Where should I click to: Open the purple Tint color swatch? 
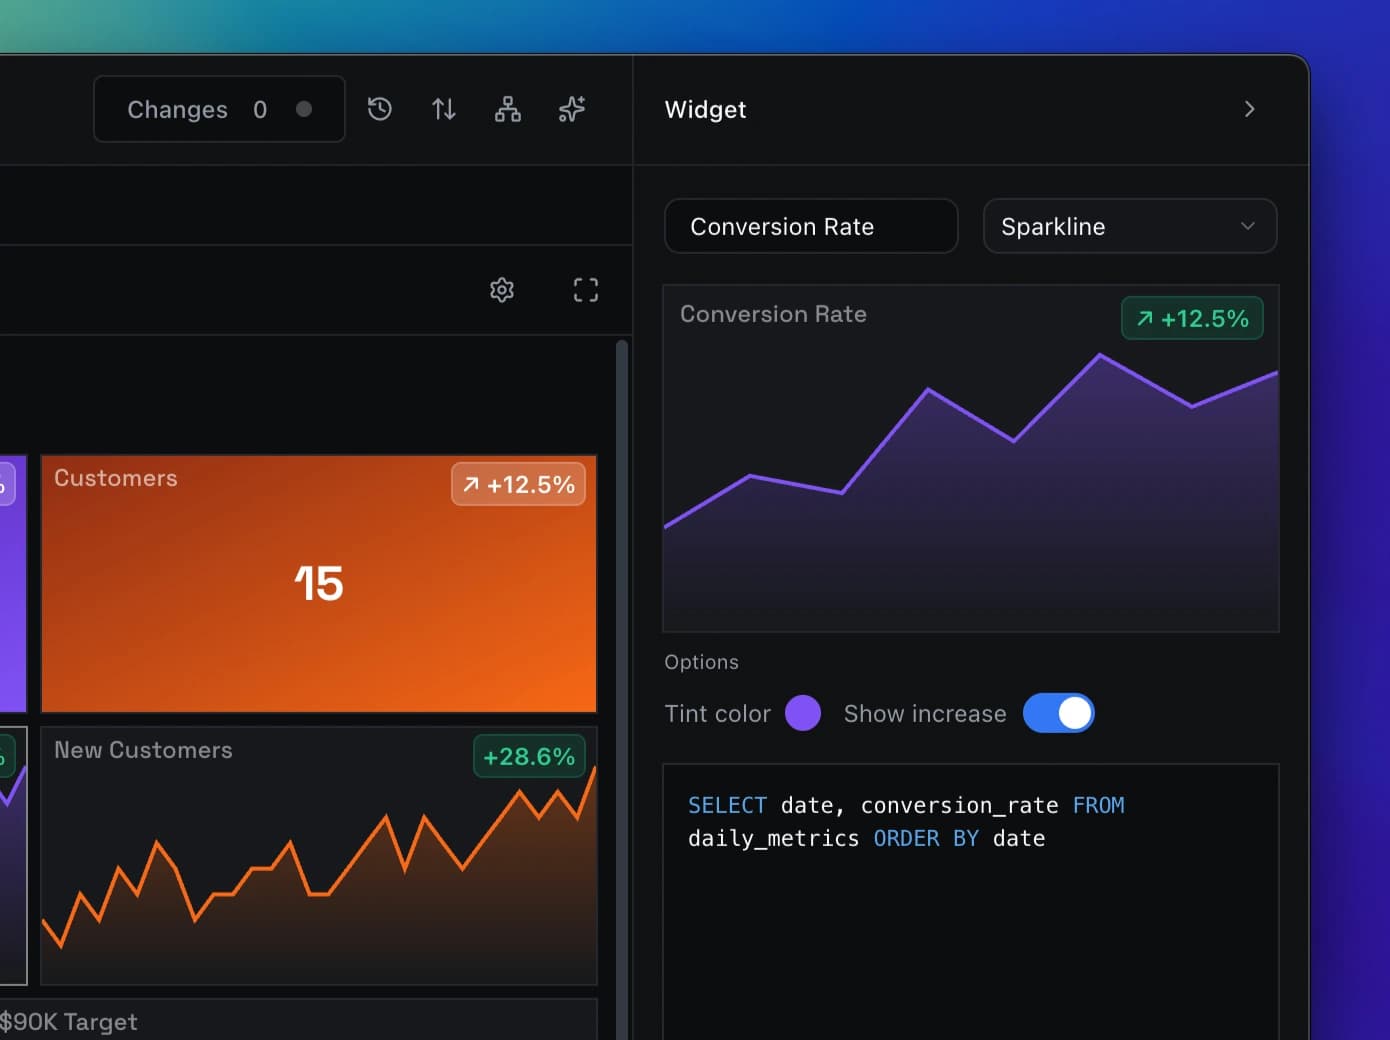(x=803, y=713)
